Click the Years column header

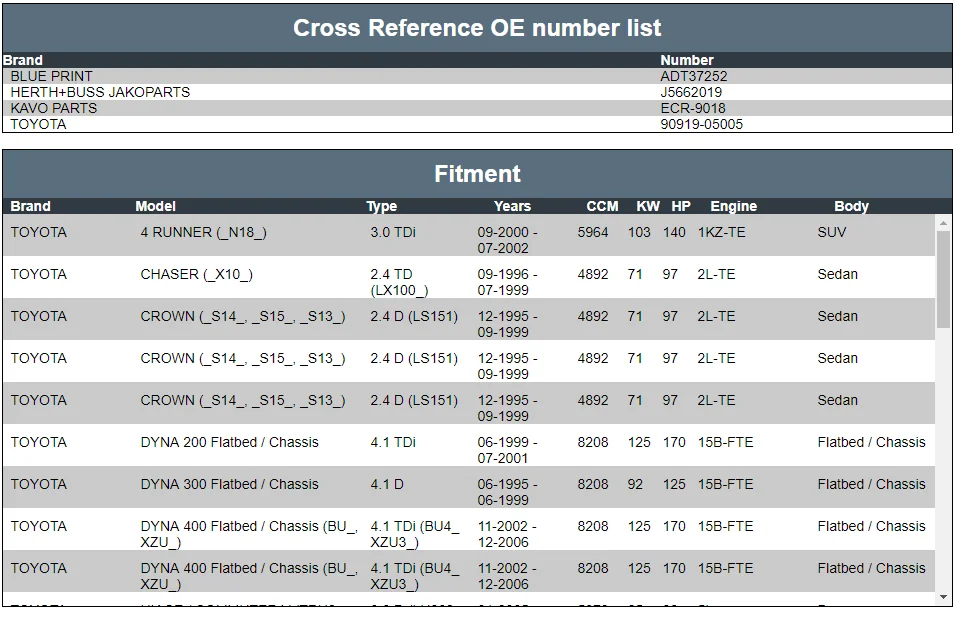[512, 206]
